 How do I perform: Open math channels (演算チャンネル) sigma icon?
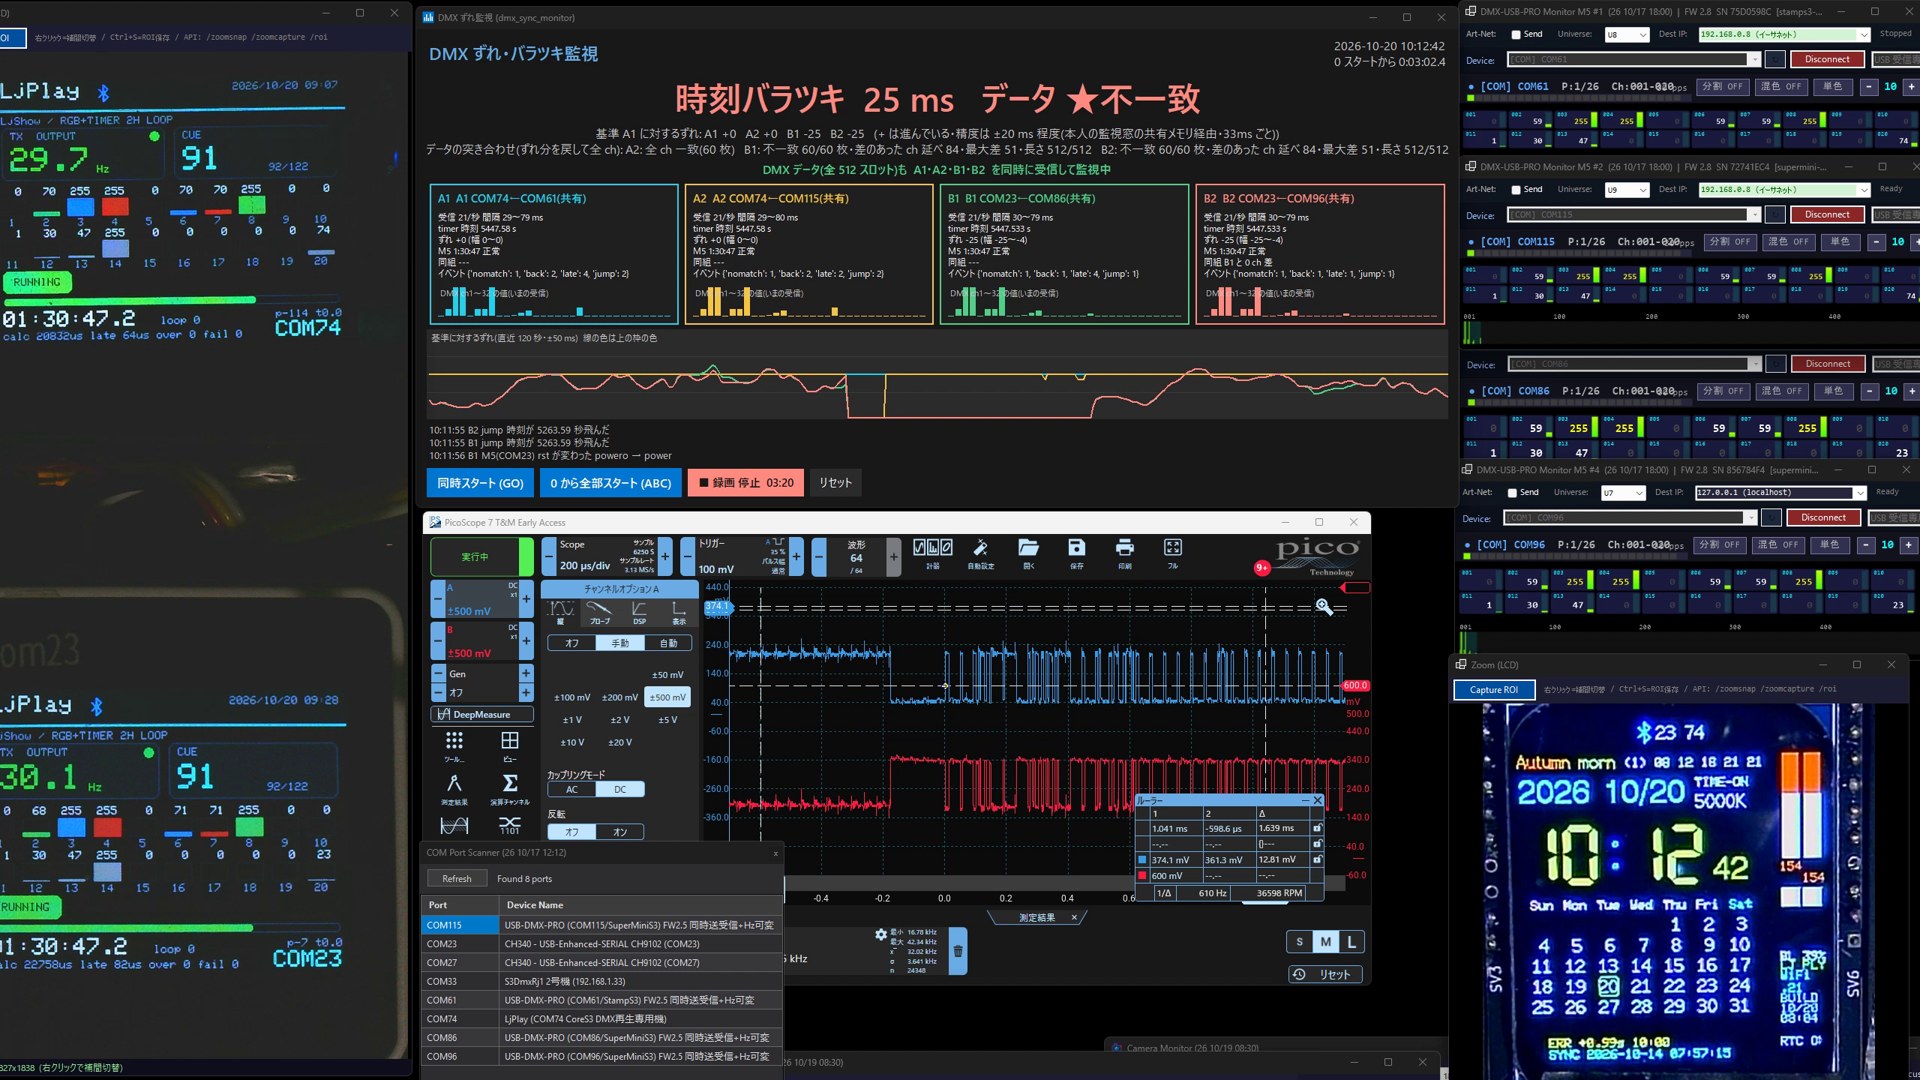tap(509, 789)
